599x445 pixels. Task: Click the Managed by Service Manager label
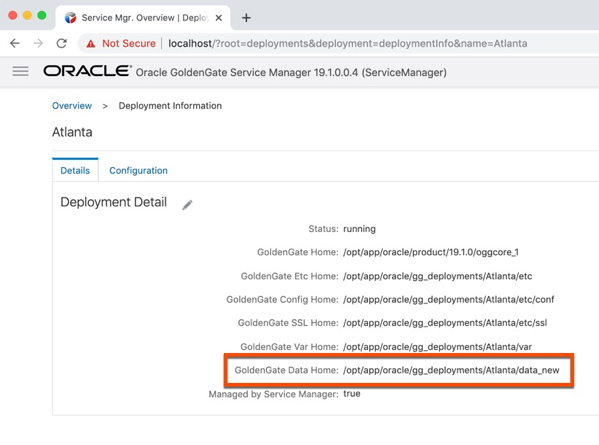pos(274,394)
